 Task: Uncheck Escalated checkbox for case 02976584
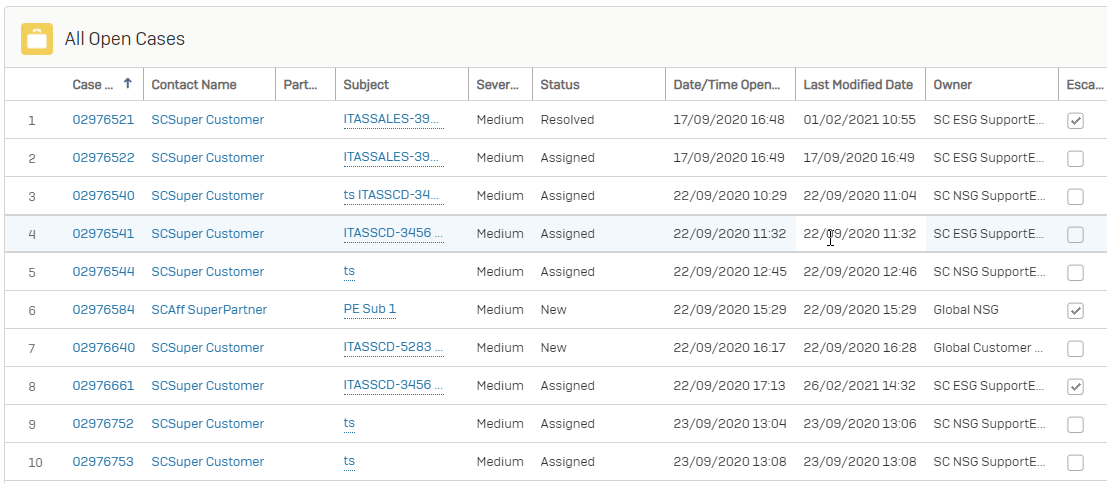pyautogui.click(x=1075, y=310)
